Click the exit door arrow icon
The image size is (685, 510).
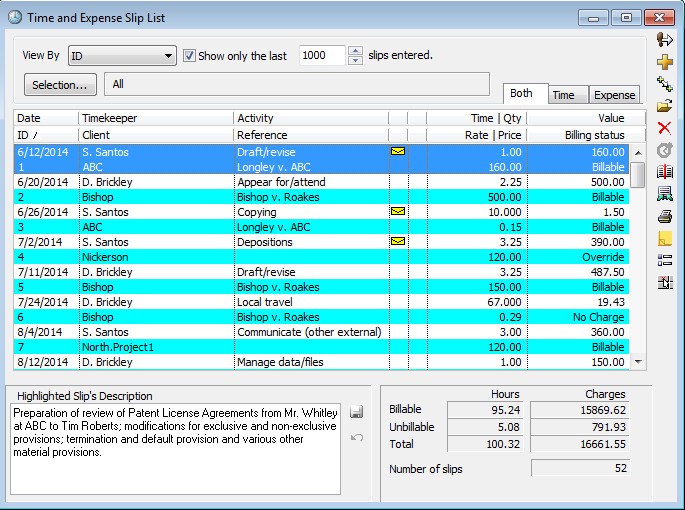click(664, 40)
